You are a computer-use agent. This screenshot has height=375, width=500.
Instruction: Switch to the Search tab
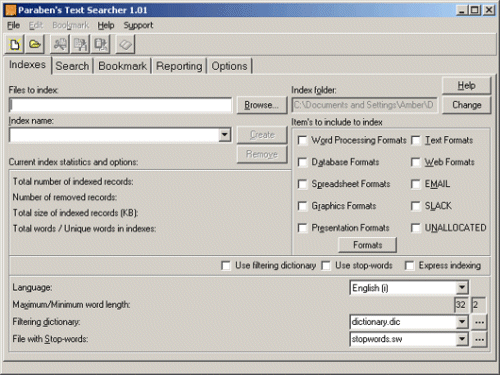pyautogui.click(x=72, y=66)
